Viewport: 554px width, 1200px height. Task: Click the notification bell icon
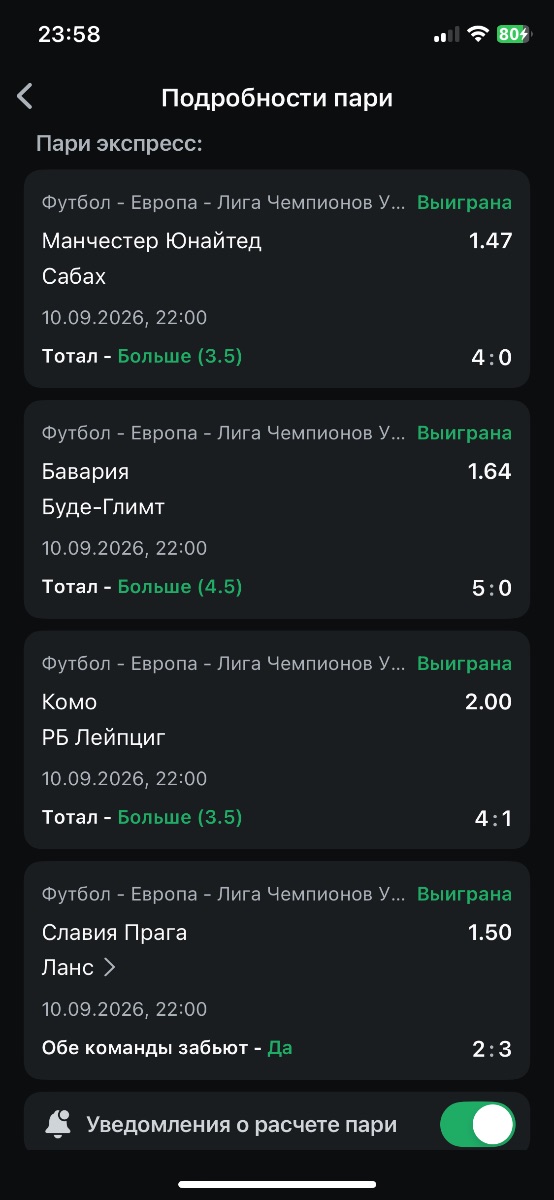click(58, 1124)
